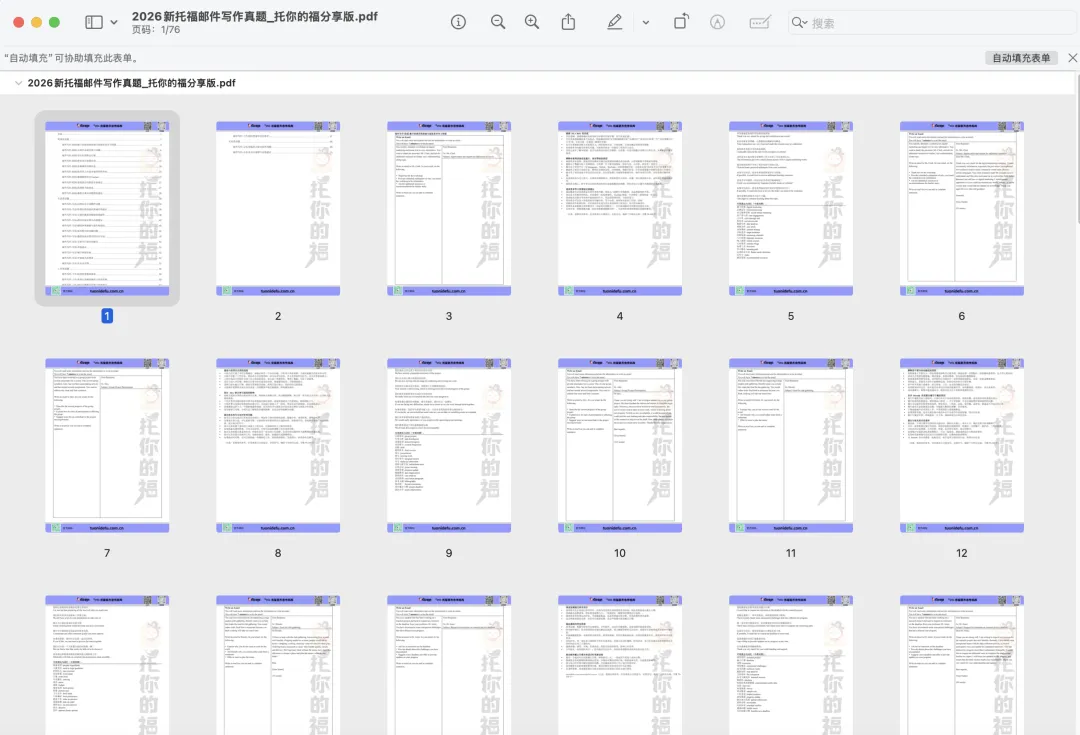Select the text highlight tool

(x=717, y=21)
